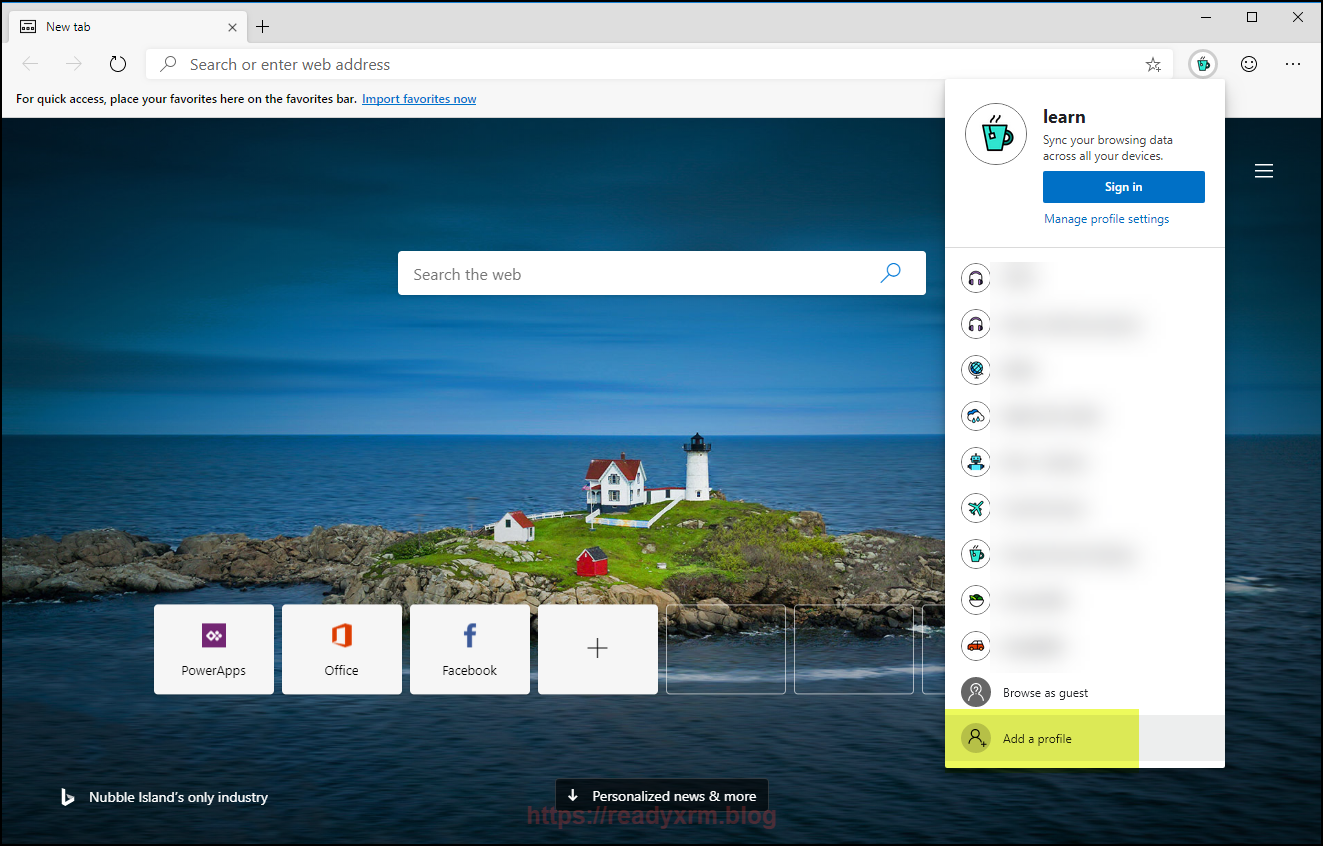The image size is (1323, 846).
Task: Switch to the profile with airplane icon
Action: 975,508
